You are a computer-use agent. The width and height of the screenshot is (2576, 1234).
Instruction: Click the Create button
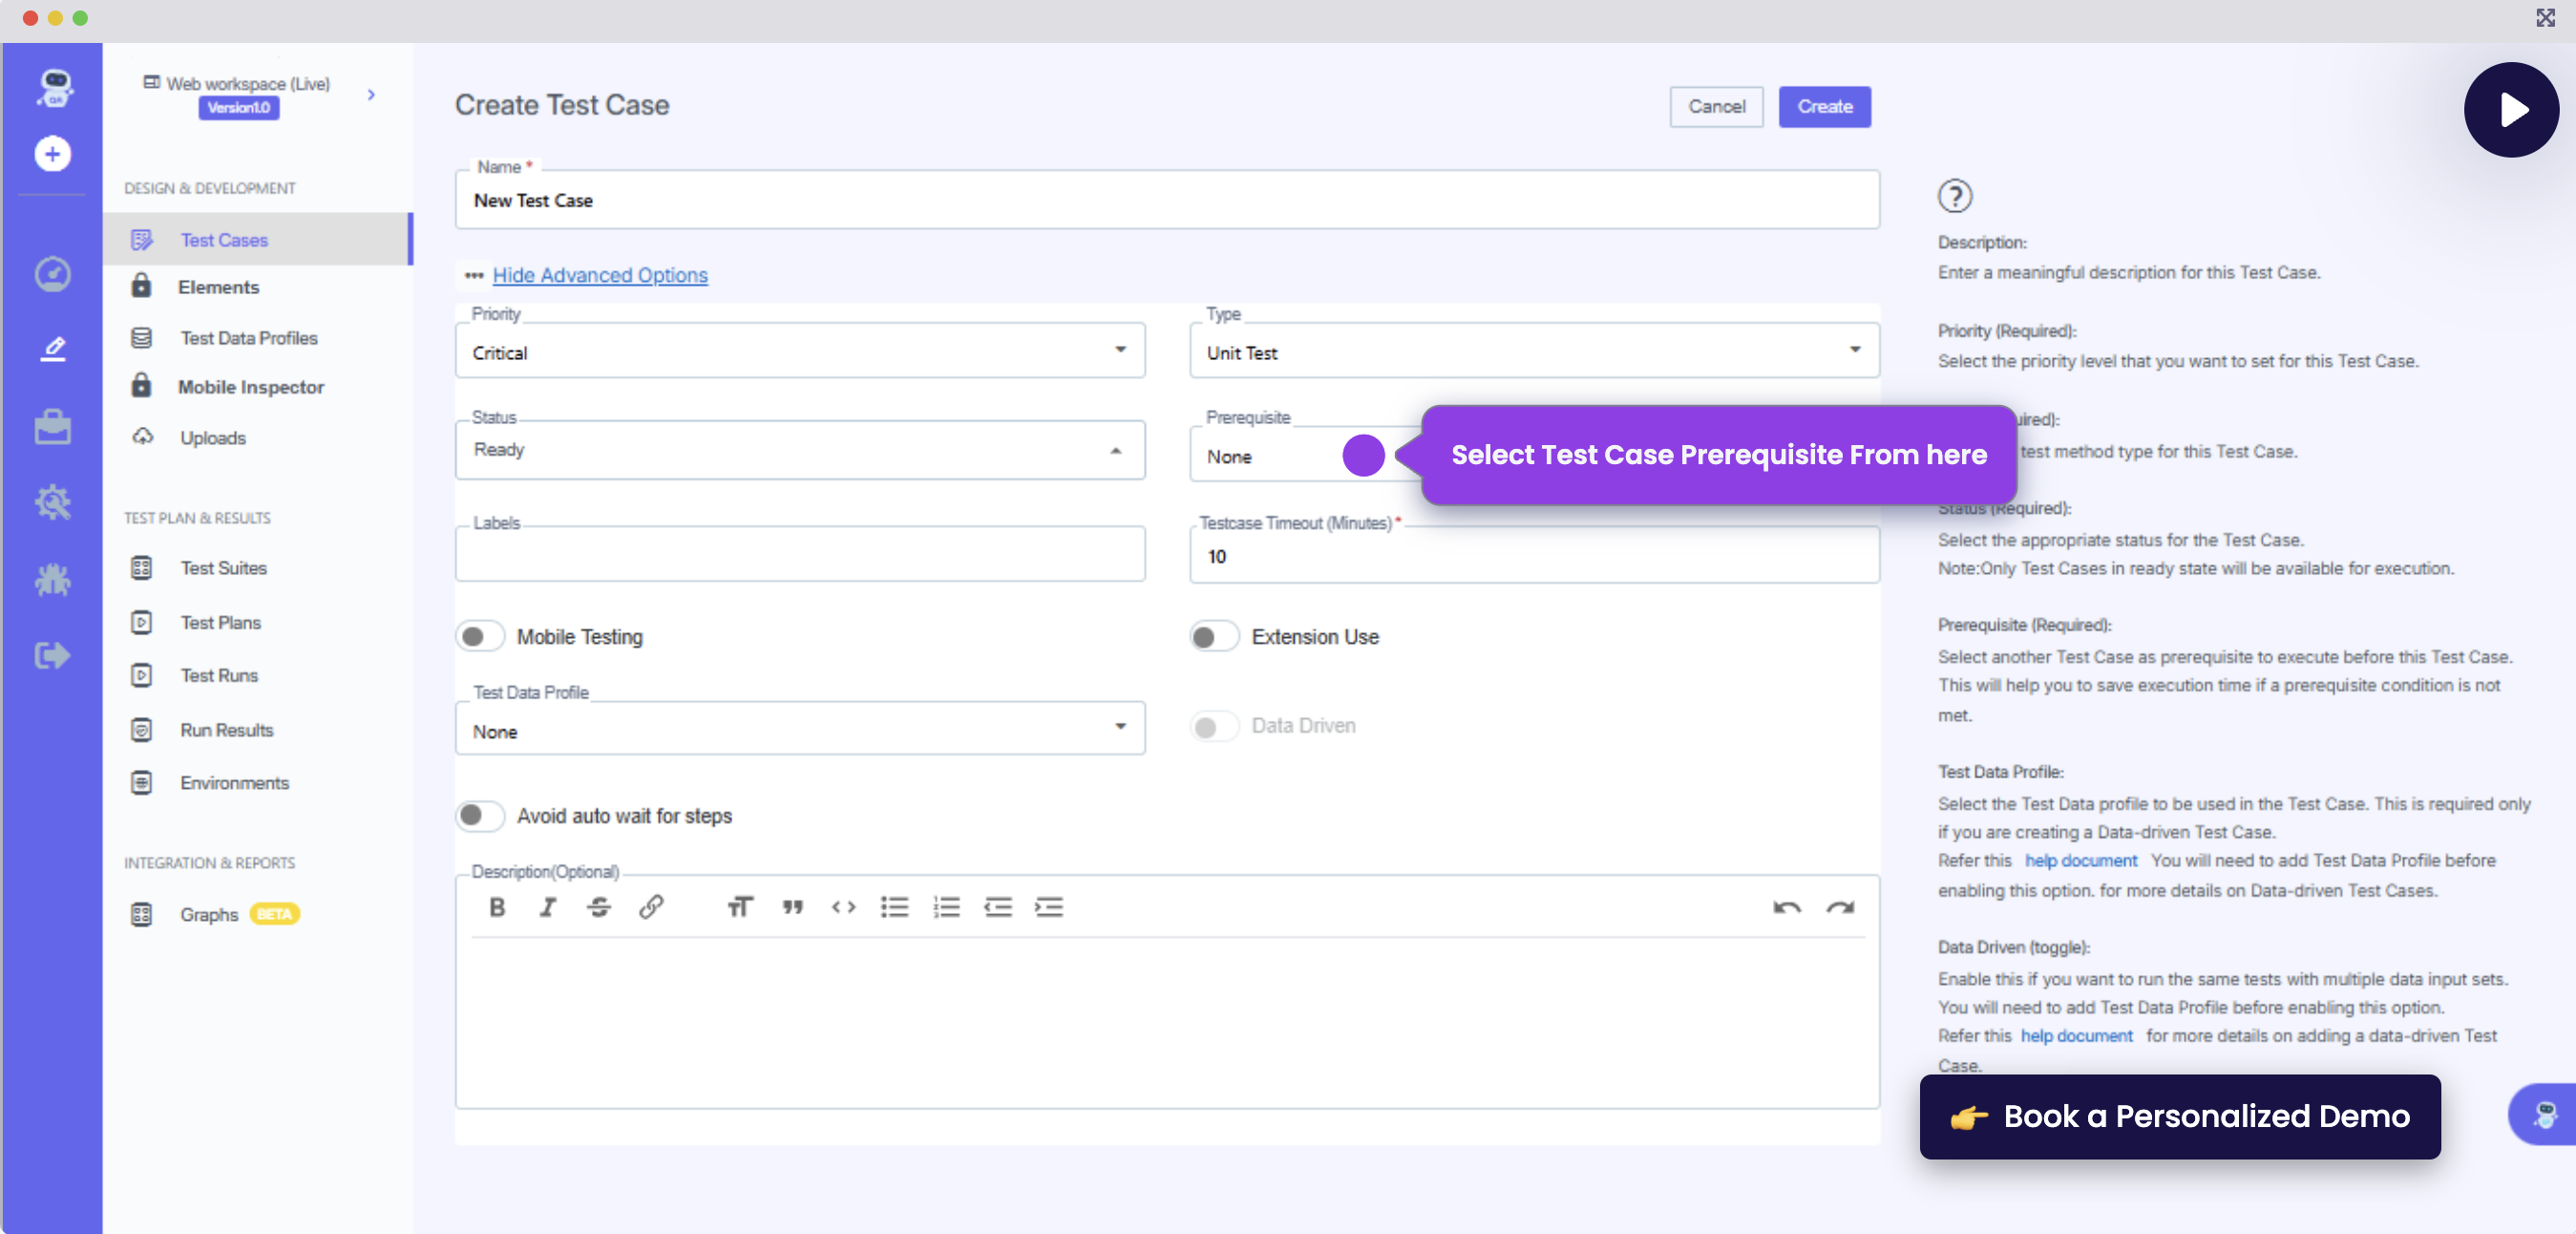[1823, 107]
